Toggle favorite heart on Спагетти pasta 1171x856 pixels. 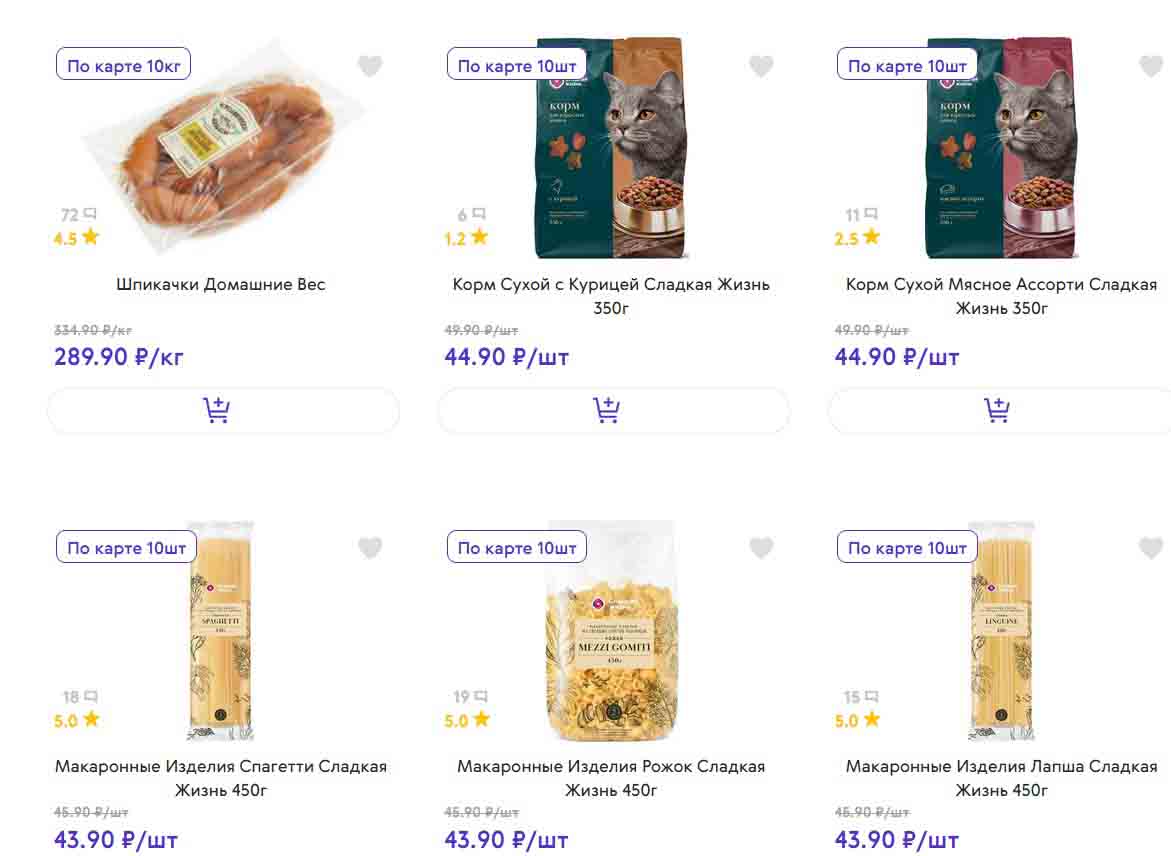(x=370, y=548)
